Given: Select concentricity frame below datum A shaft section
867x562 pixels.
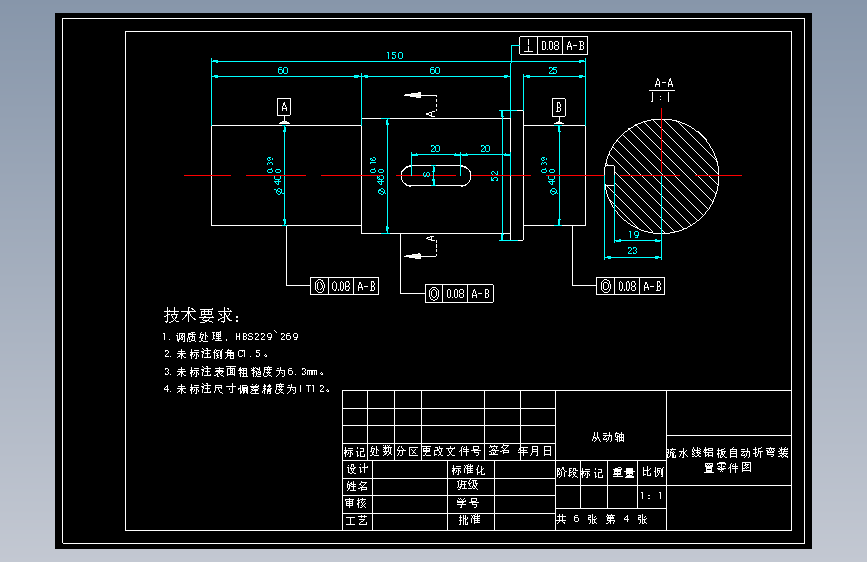Looking at the screenshot, I should [344, 286].
